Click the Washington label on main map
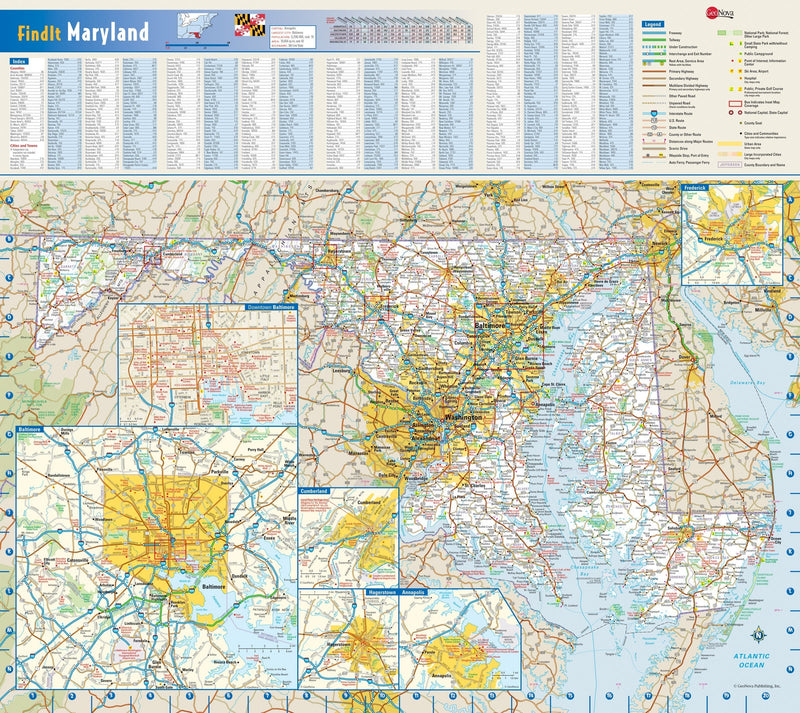 point(463,417)
